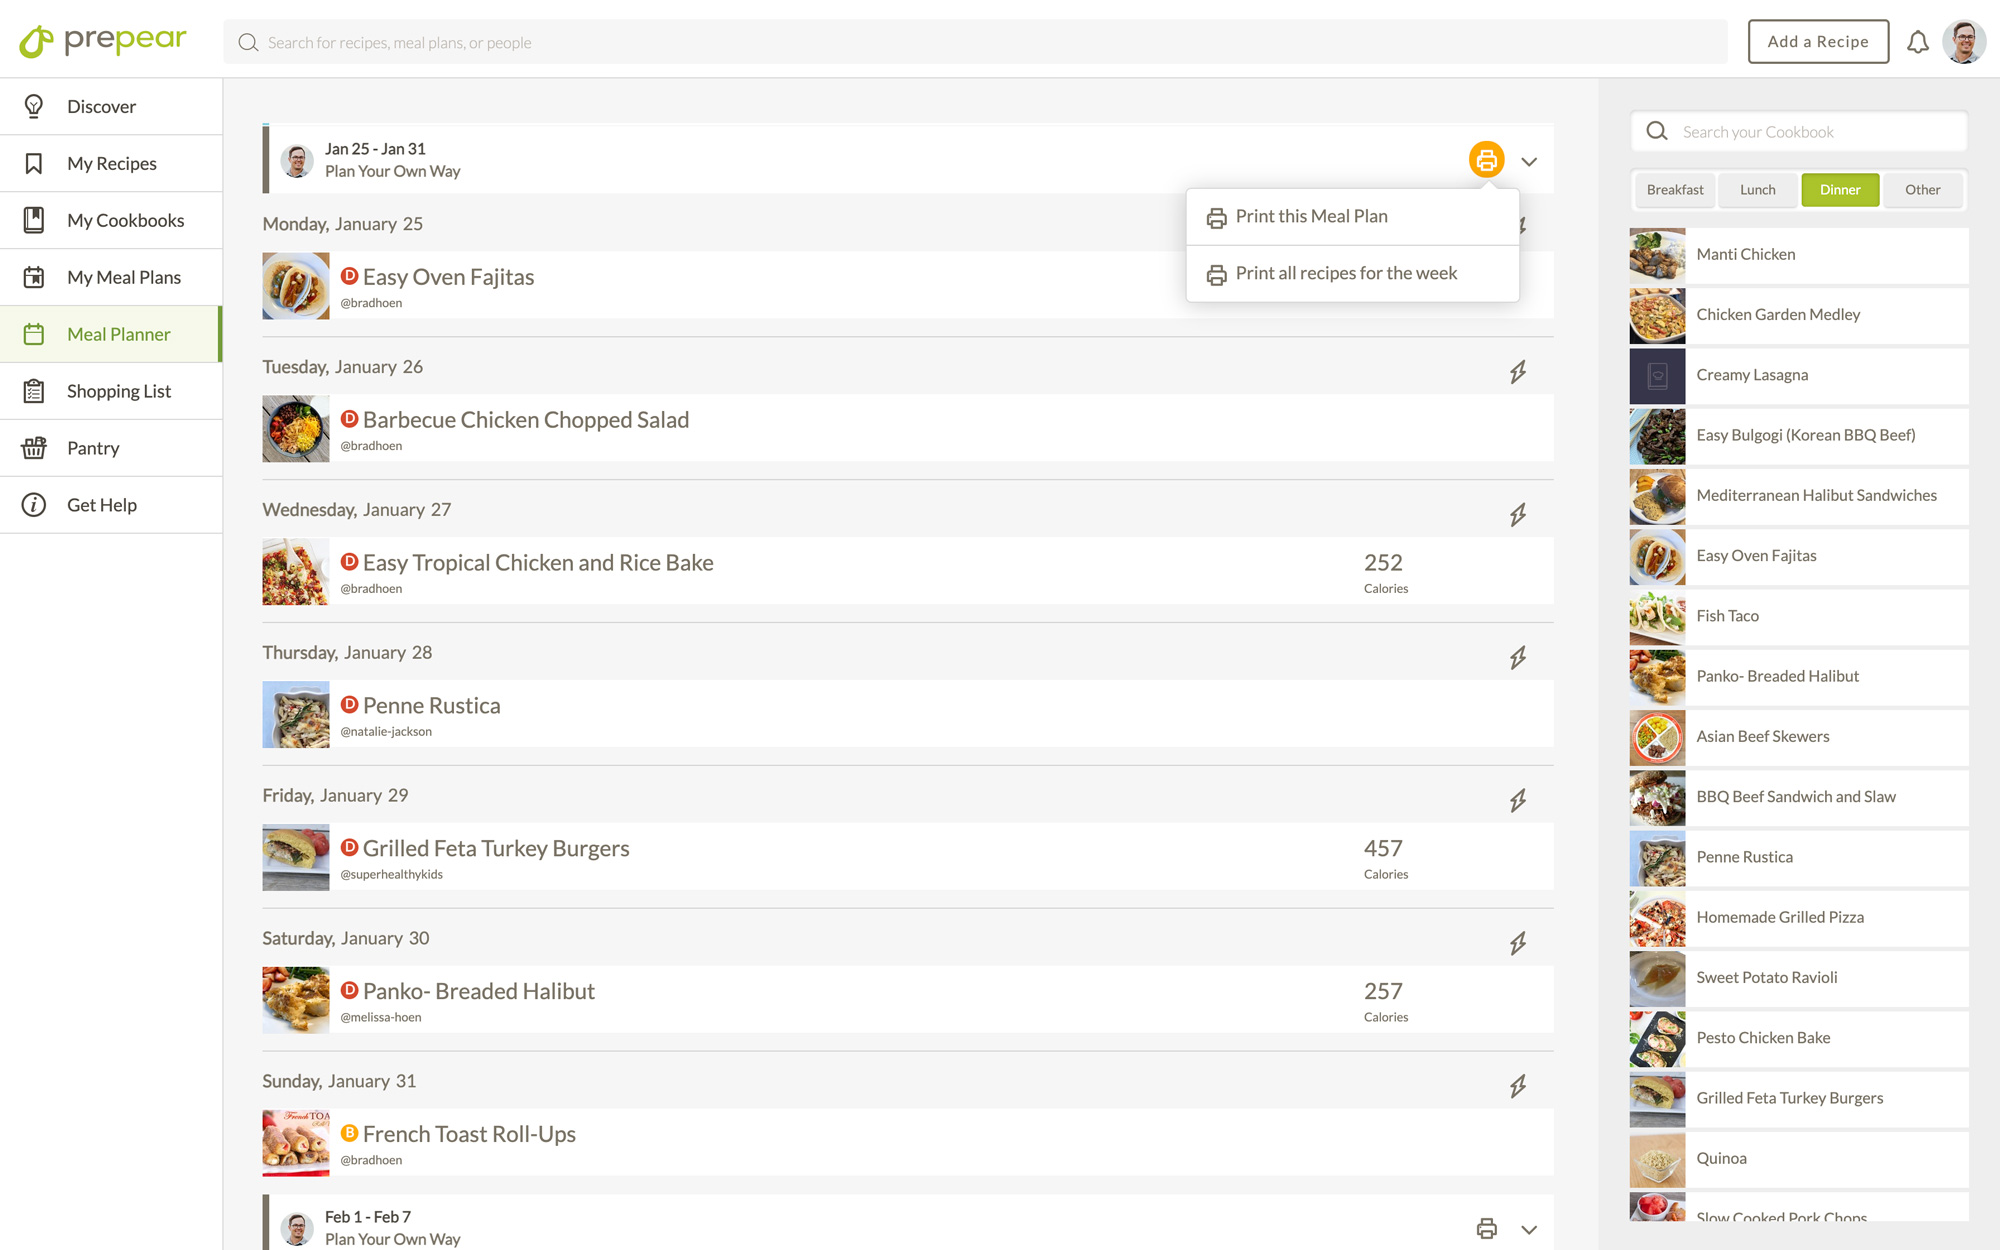The image size is (2000, 1250).
Task: Open the Barbecue Chicken Chopped Salad recipe link
Action: [x=525, y=420]
